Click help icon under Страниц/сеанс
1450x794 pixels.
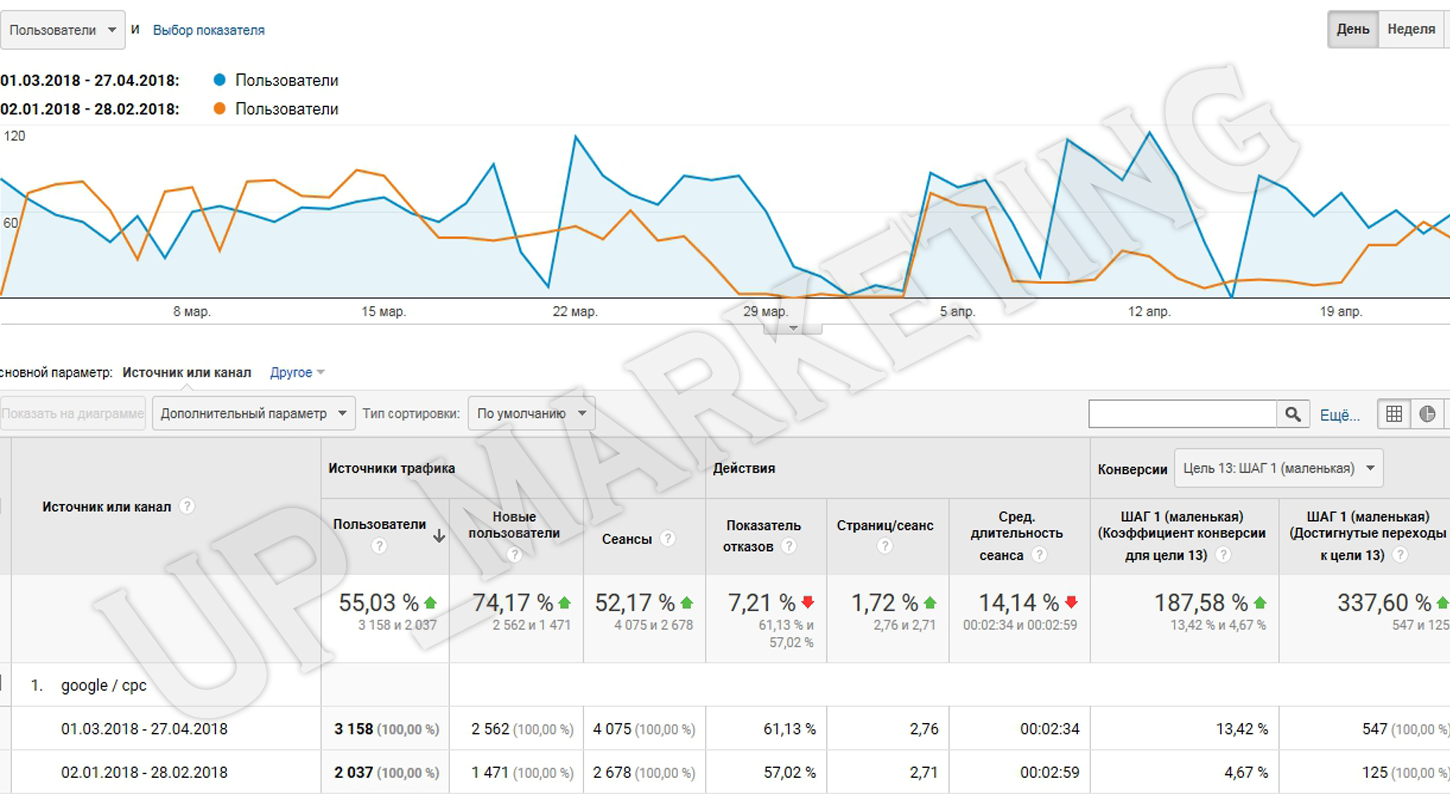884,546
